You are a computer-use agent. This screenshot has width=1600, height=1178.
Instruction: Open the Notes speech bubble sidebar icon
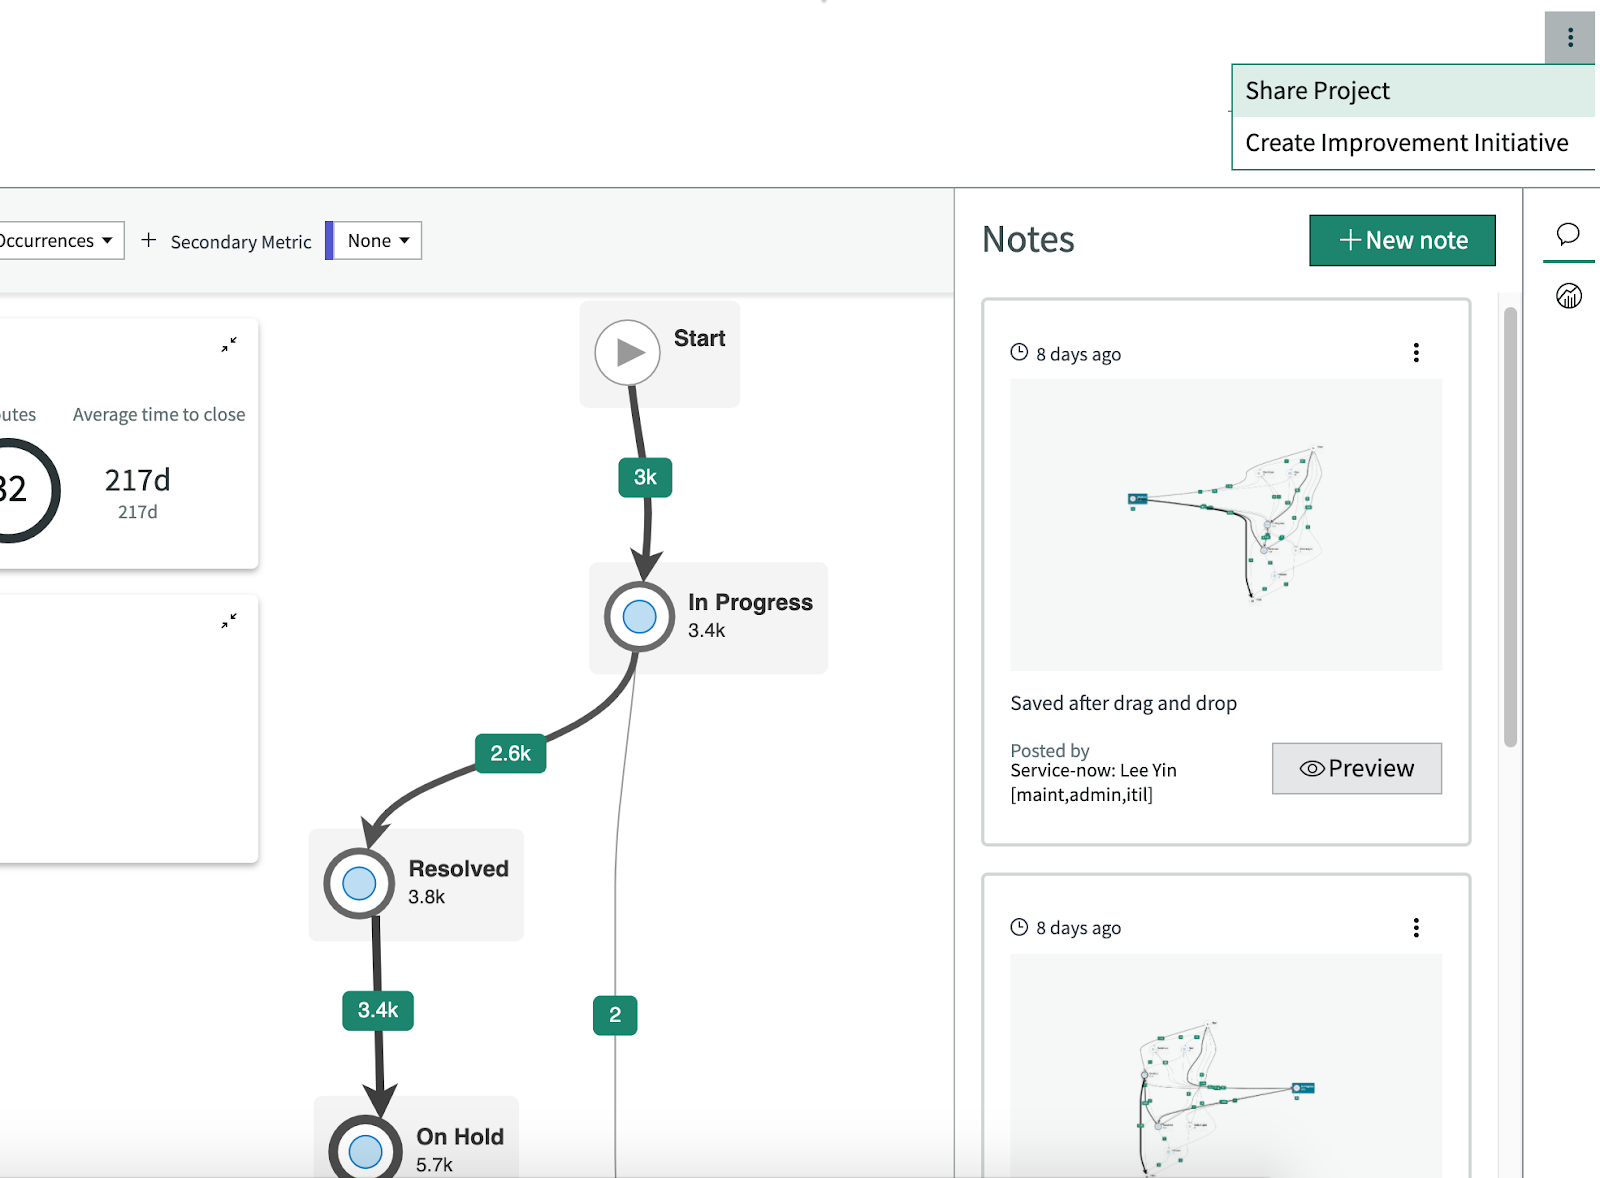pyautogui.click(x=1568, y=234)
